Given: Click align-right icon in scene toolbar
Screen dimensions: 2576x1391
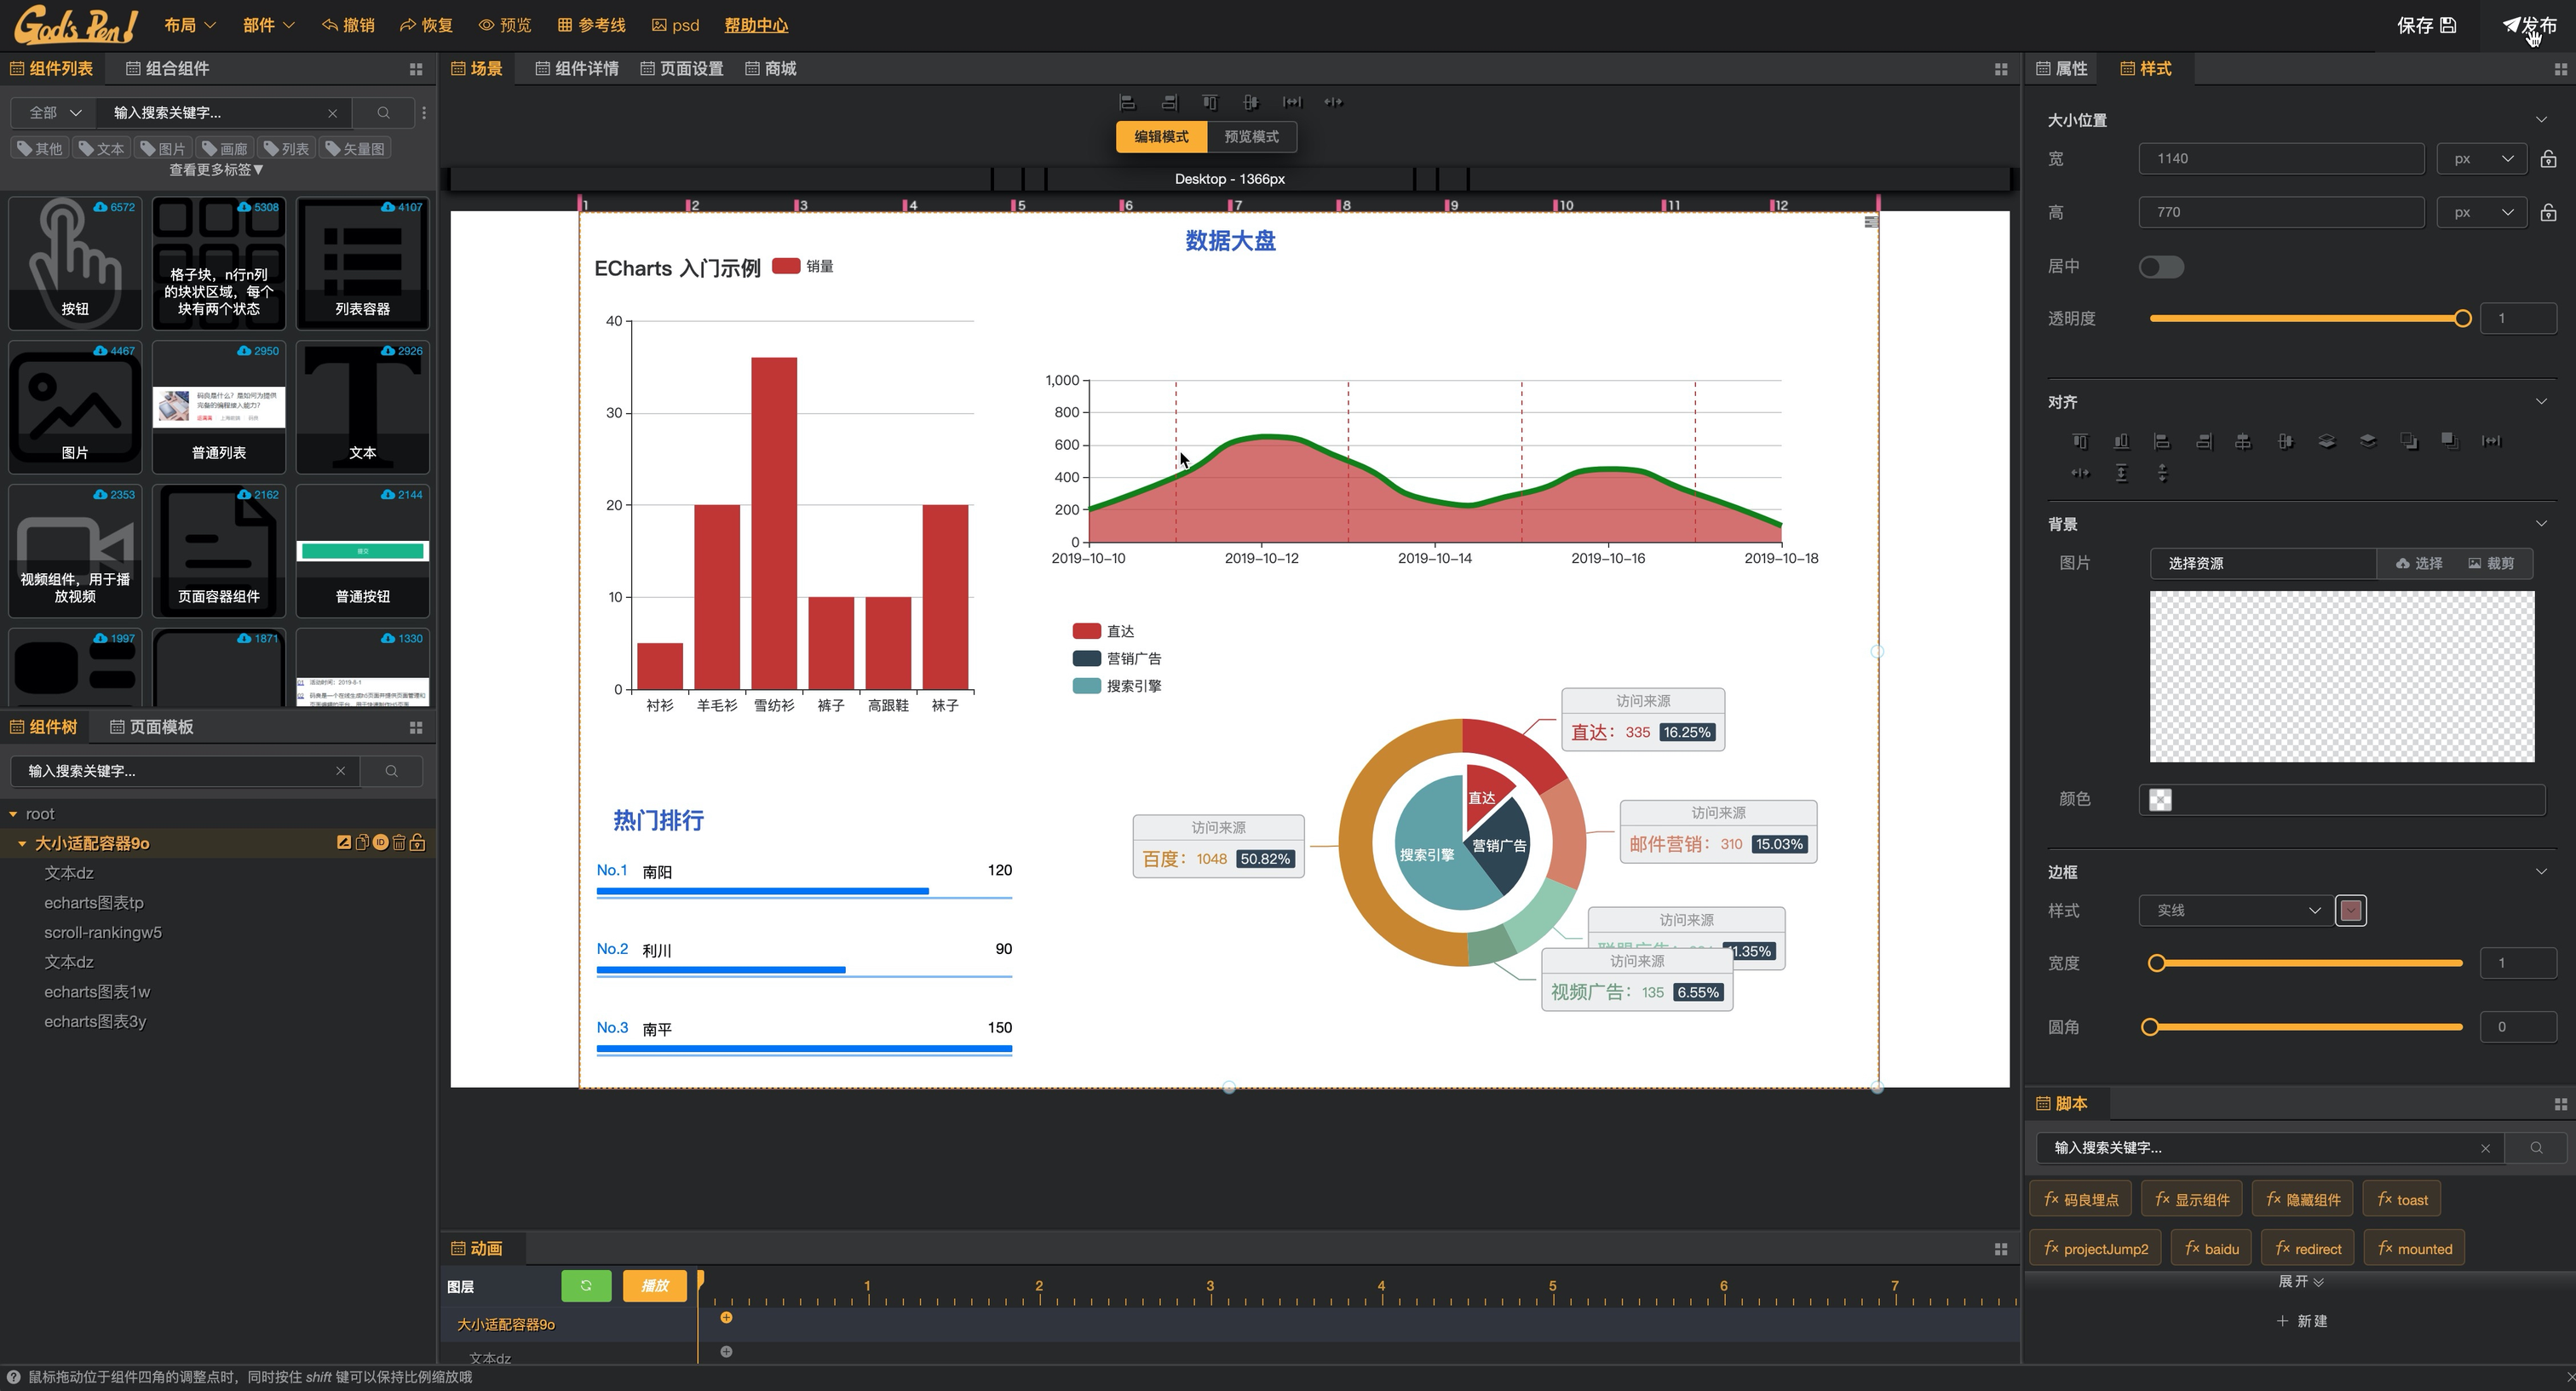Looking at the screenshot, I should (x=1168, y=102).
